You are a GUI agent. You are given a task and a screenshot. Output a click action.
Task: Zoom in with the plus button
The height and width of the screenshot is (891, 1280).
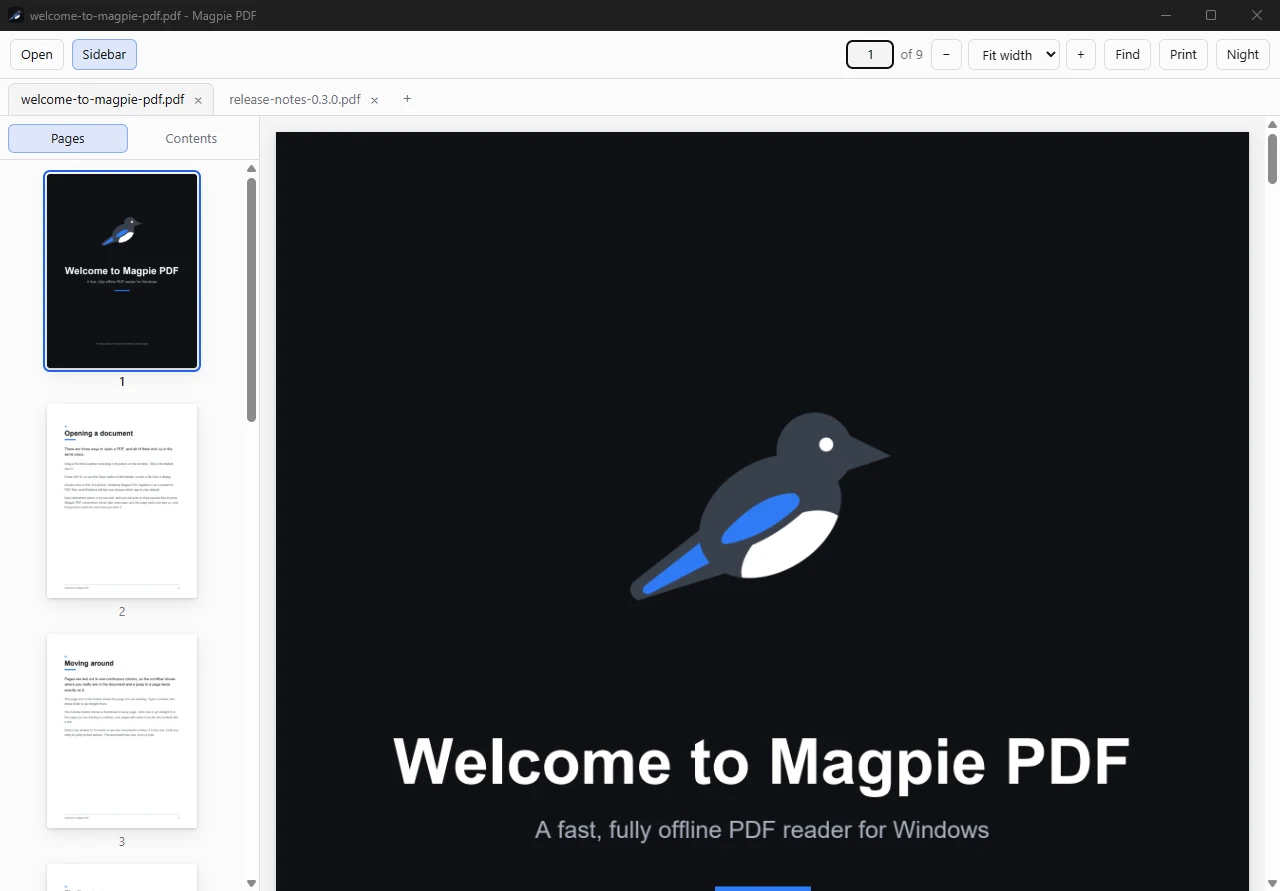pyautogui.click(x=1081, y=55)
